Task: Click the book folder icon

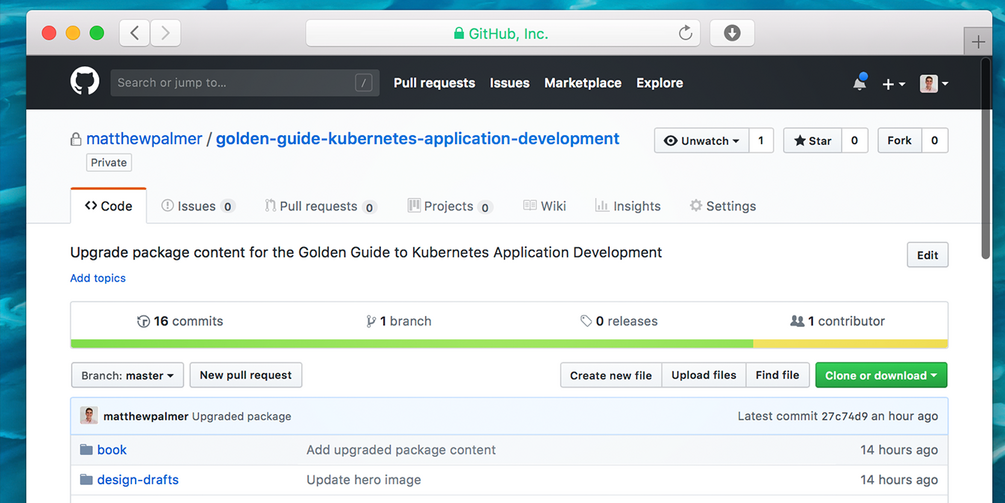Action: 86,450
